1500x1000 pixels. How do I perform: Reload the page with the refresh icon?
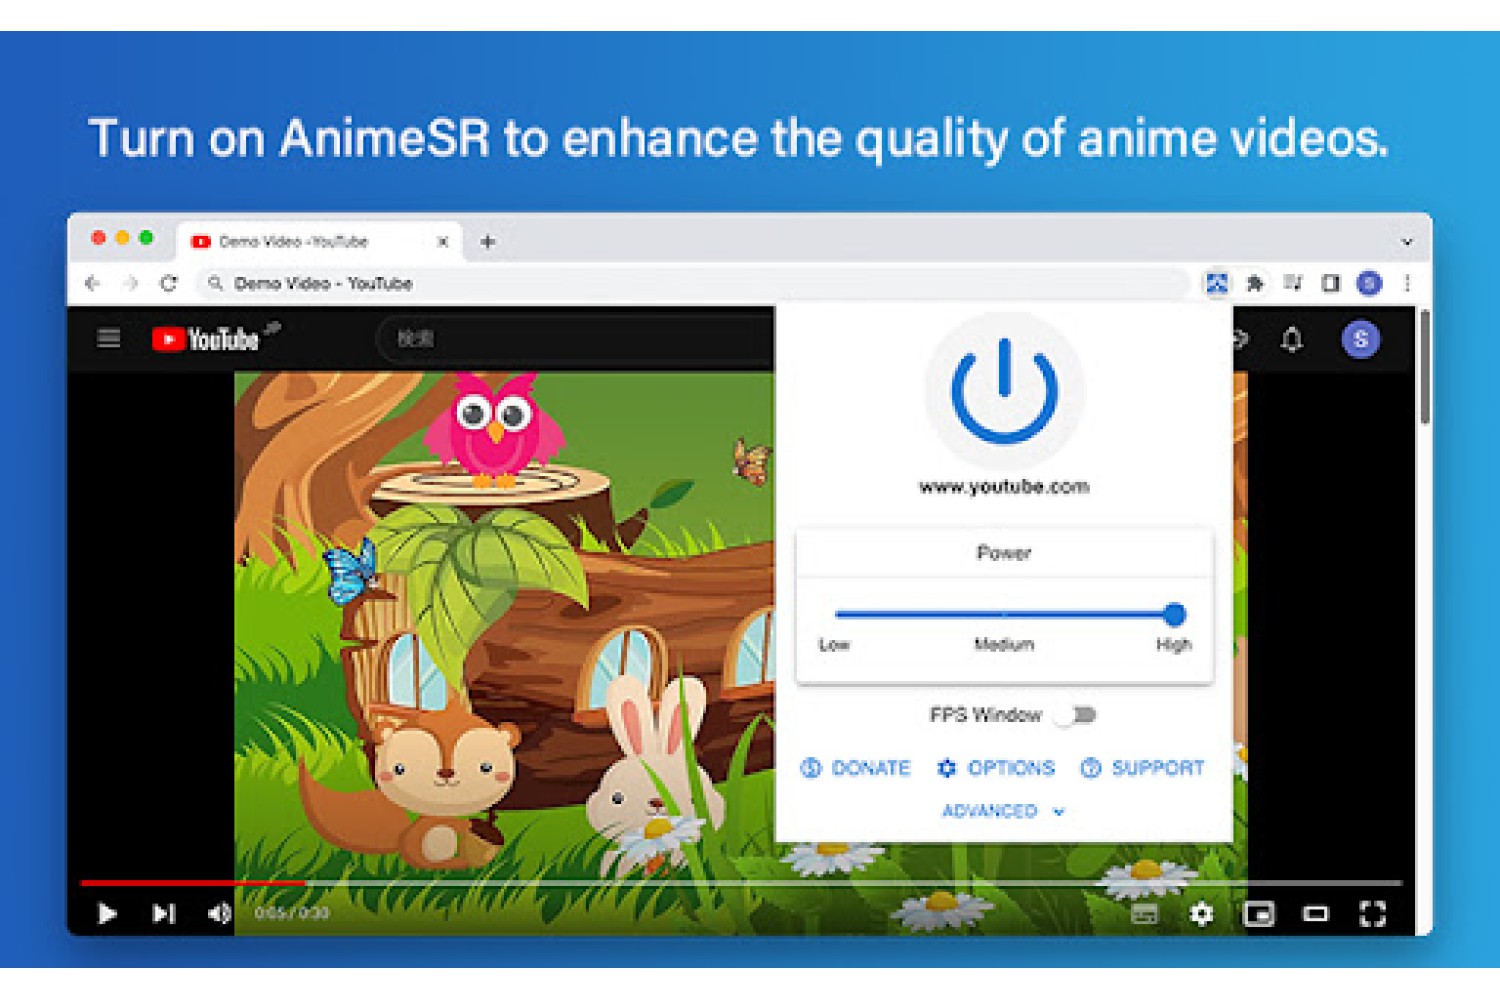pos(168,283)
